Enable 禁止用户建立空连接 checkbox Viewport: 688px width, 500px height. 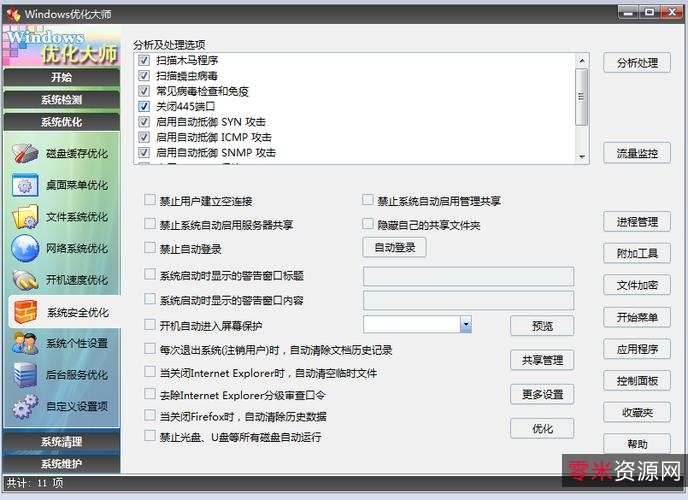click(150, 200)
